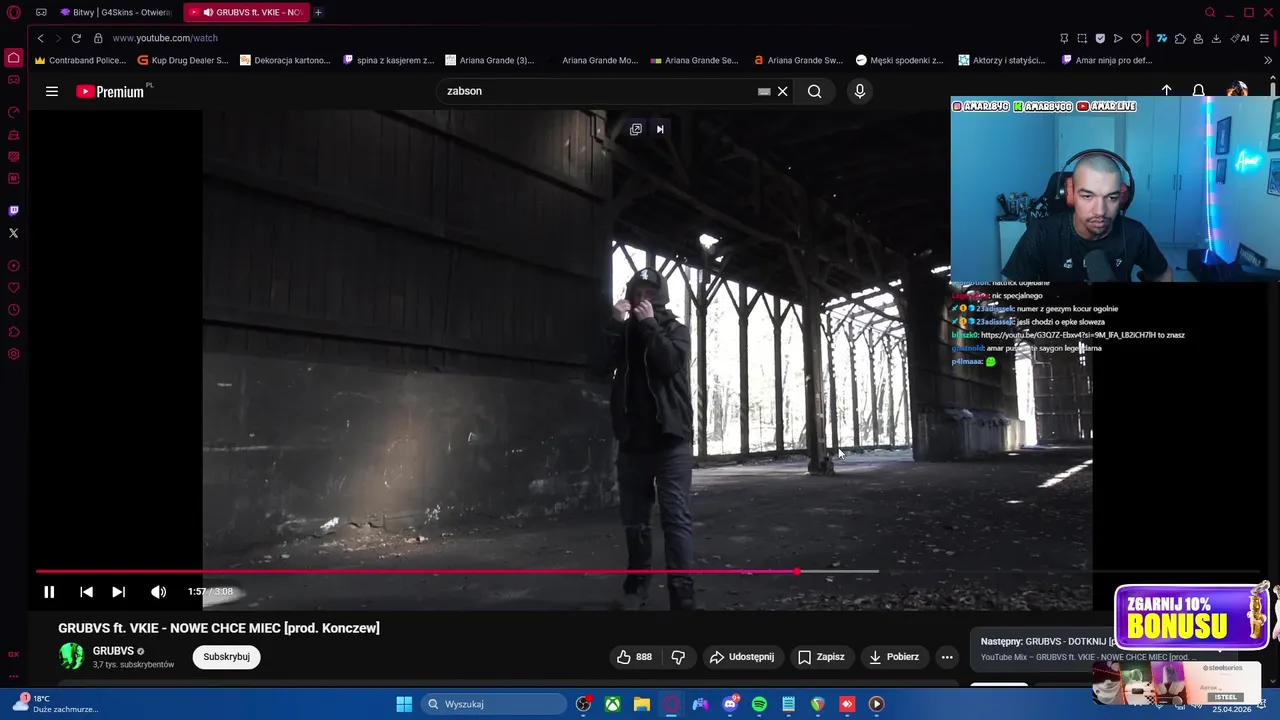The height and width of the screenshot is (720, 1280).
Task: Open the YouTube guide hamburger menu
Action: [51, 91]
